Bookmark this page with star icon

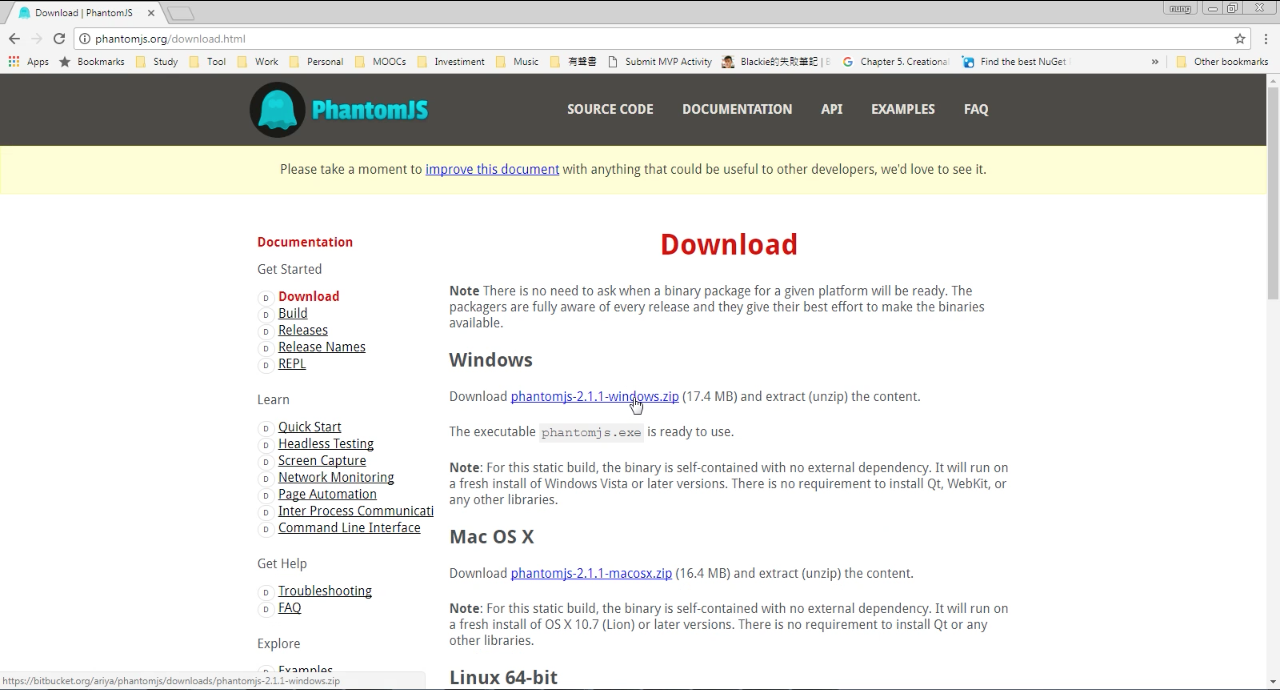tap(1240, 39)
